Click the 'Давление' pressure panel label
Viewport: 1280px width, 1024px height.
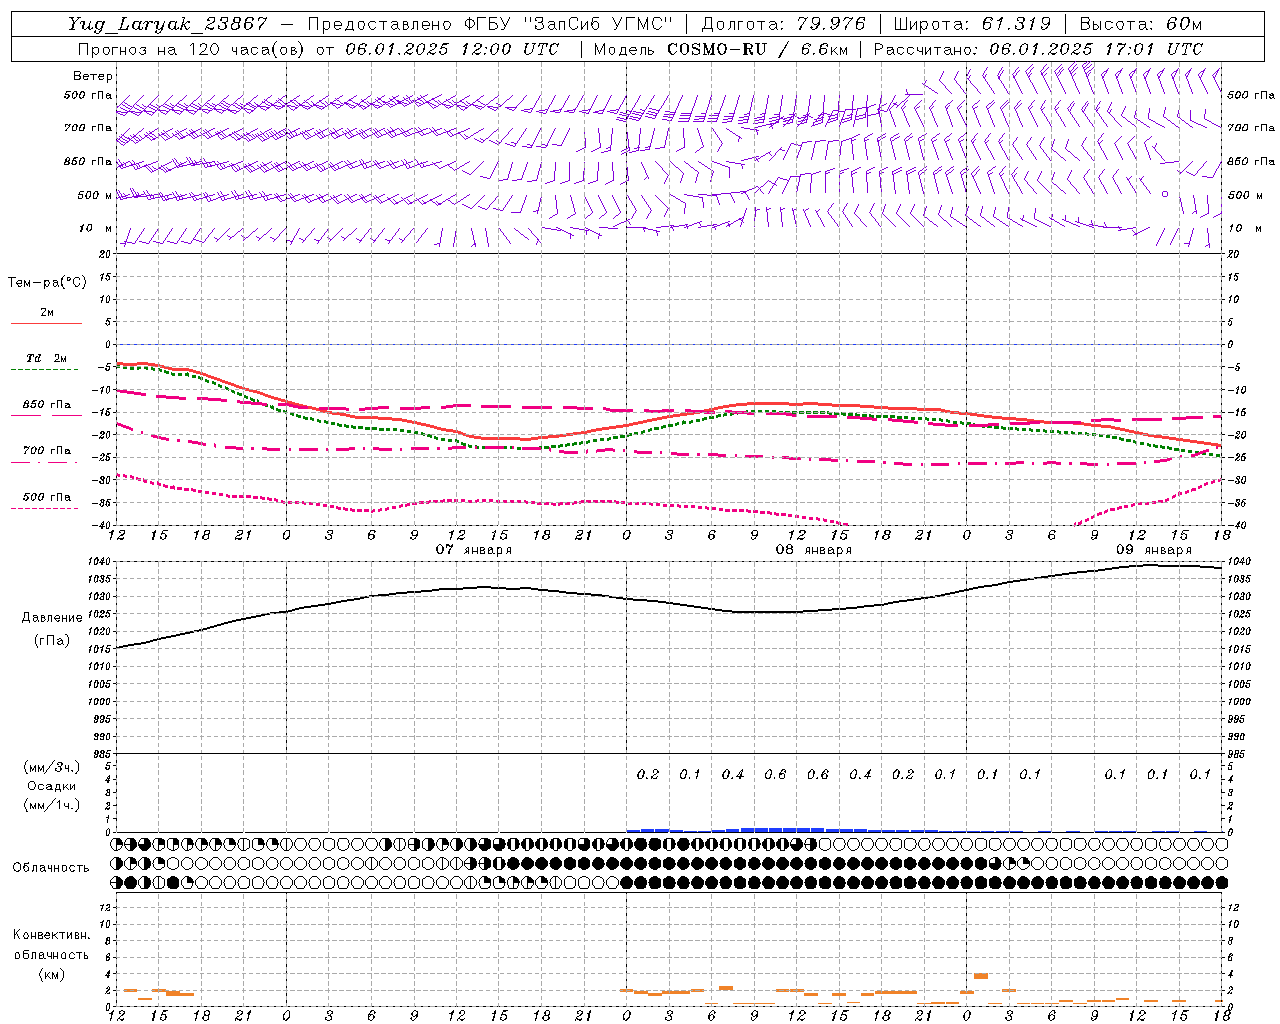51,618
